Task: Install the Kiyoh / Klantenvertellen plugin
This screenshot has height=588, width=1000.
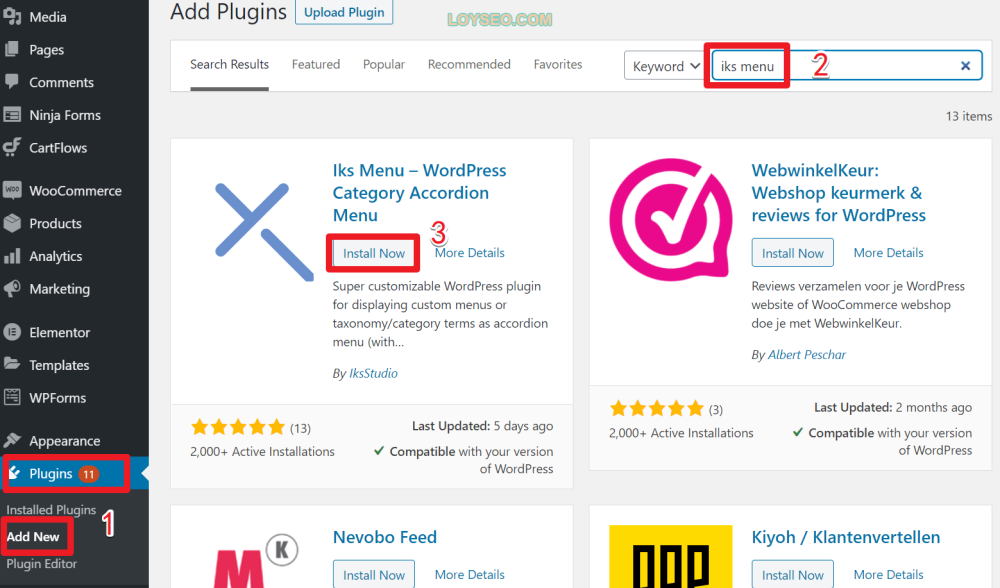Action: (793, 575)
